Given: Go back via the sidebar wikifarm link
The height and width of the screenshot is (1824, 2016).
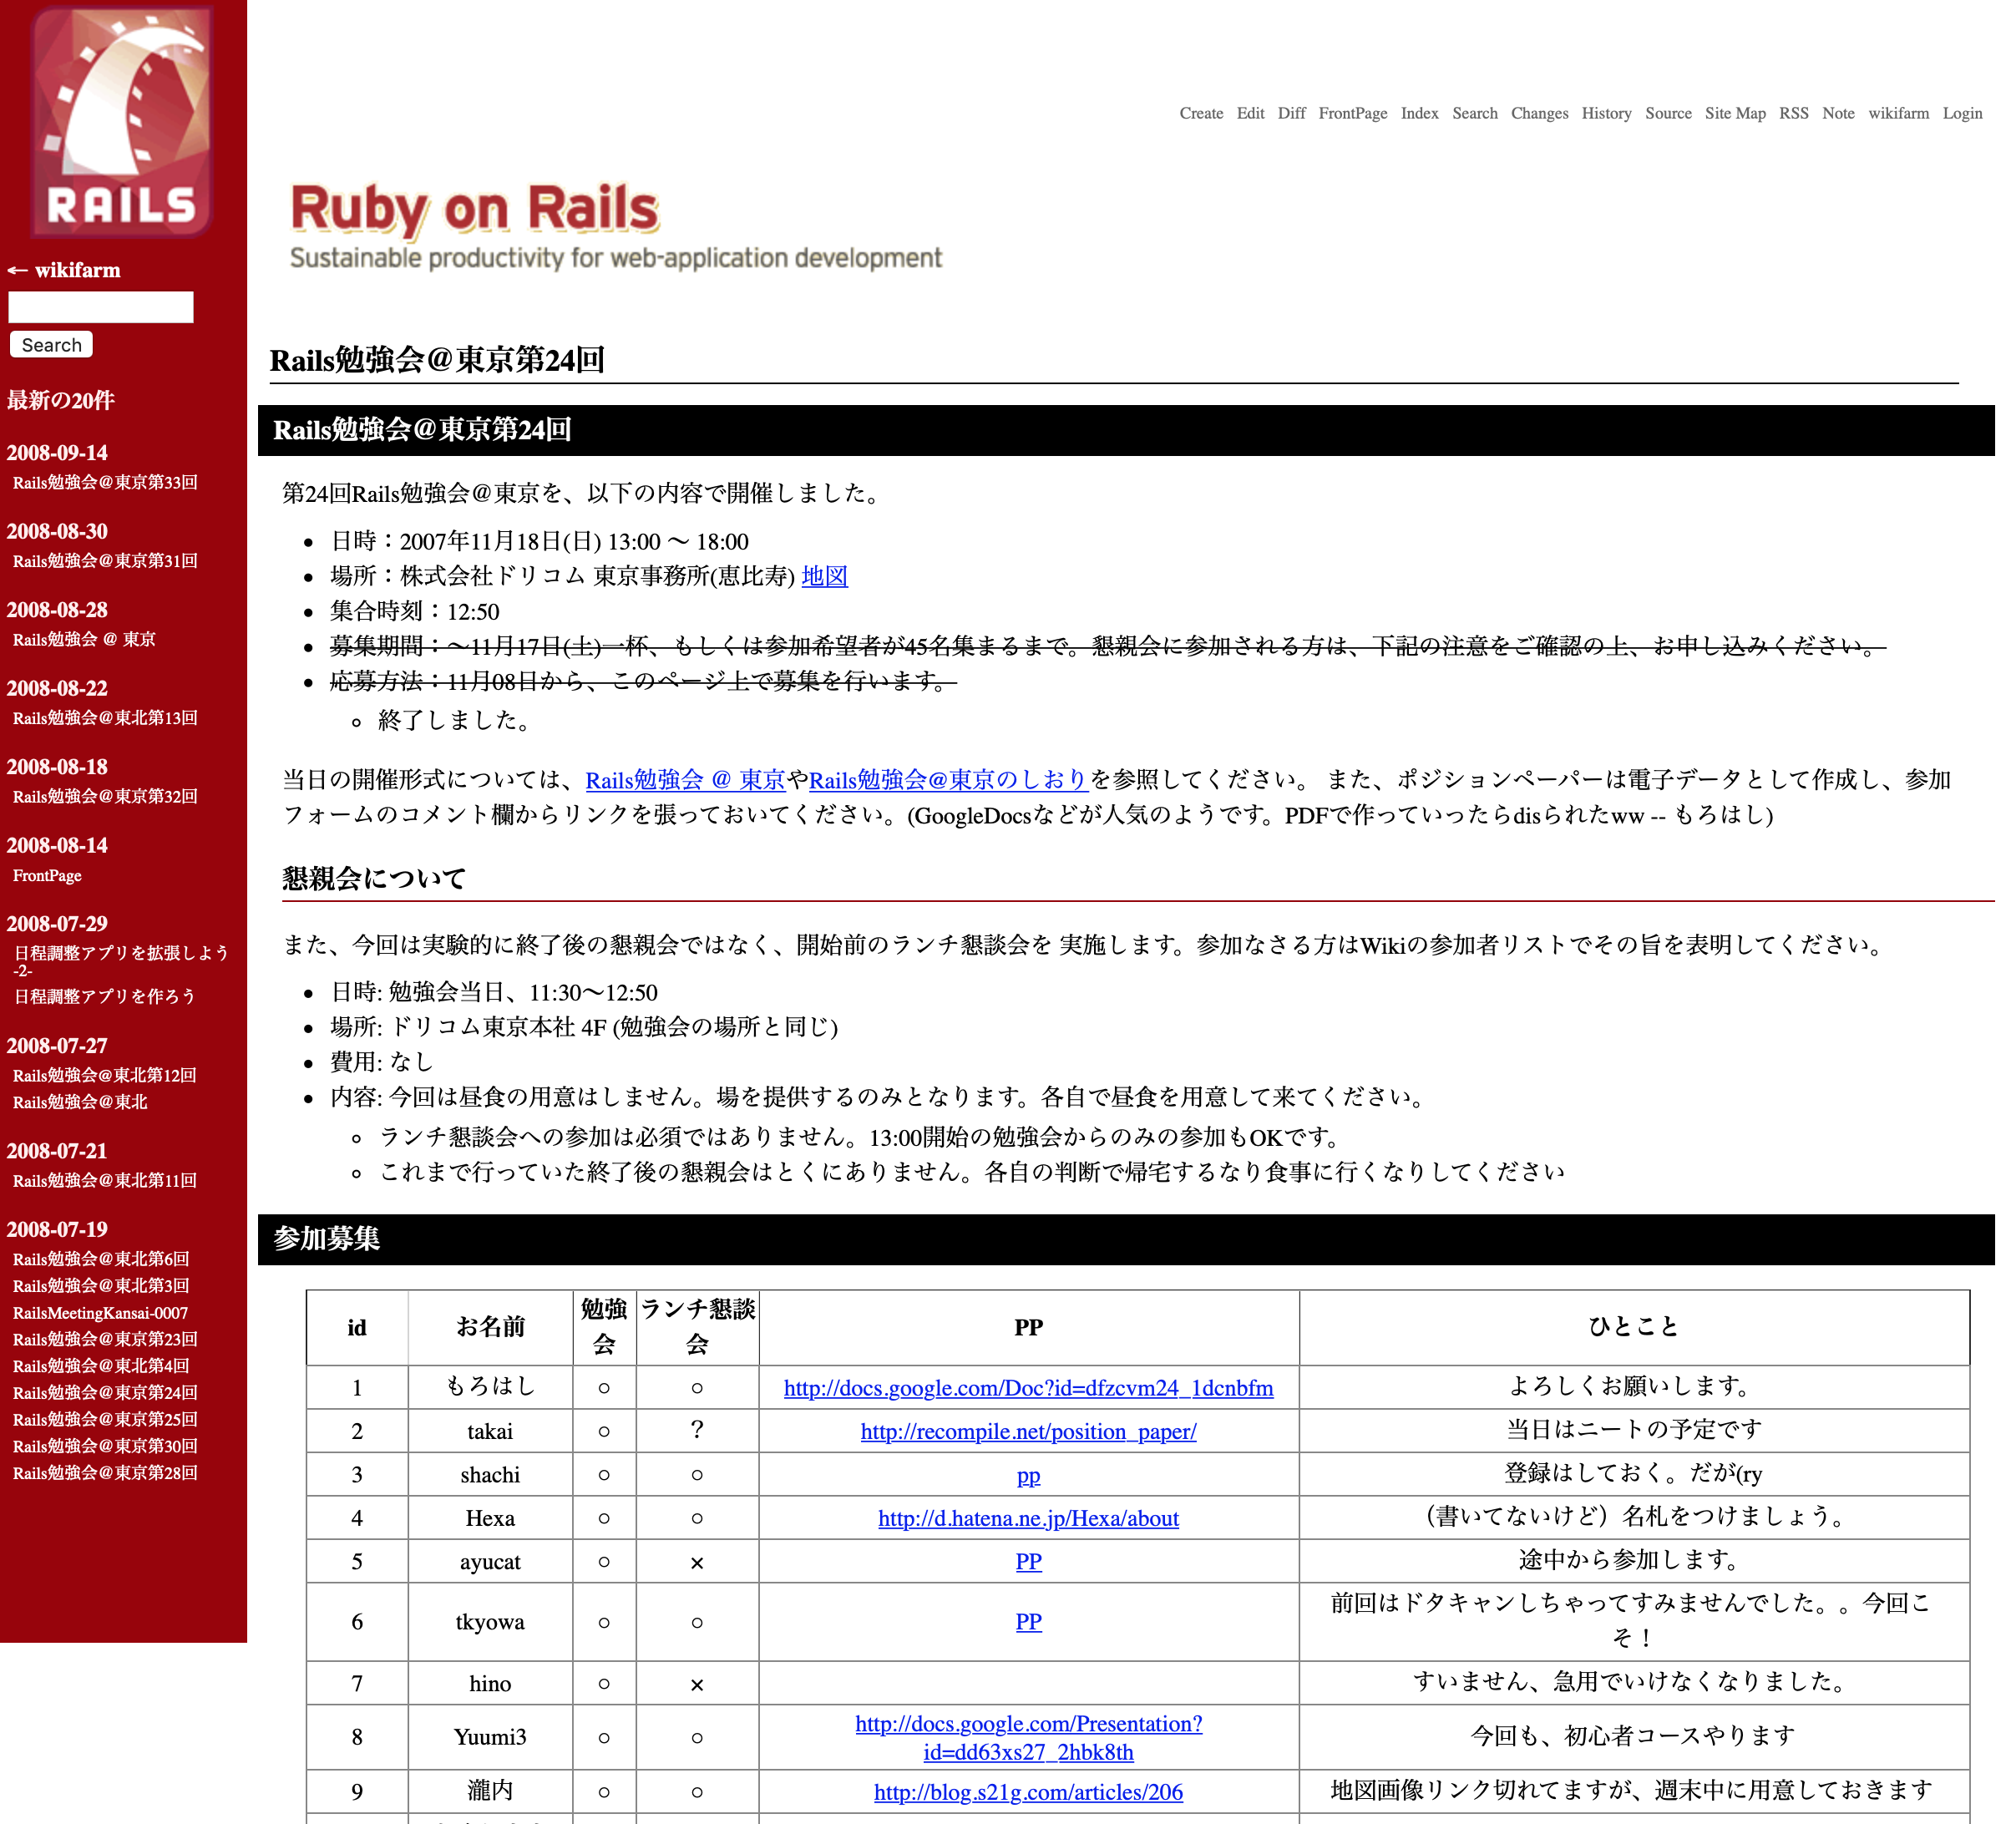Looking at the screenshot, I should coord(64,270).
